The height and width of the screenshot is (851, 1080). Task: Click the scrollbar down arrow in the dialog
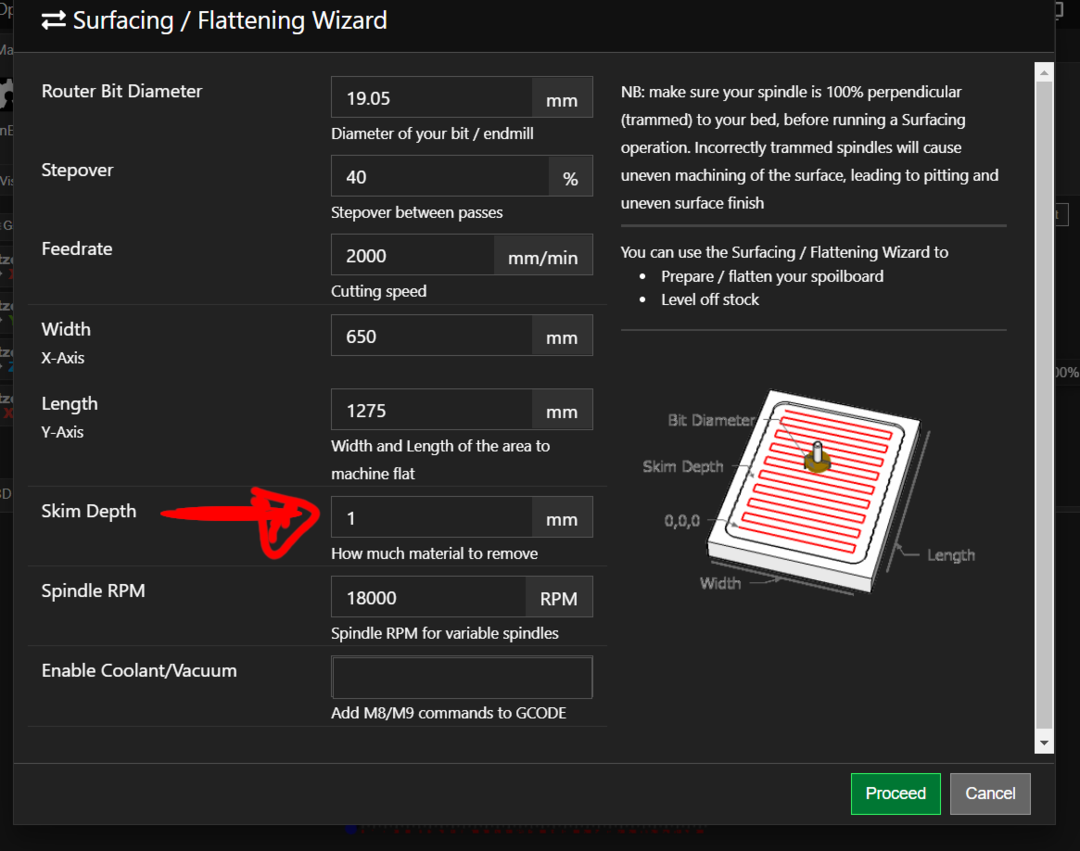[1044, 743]
